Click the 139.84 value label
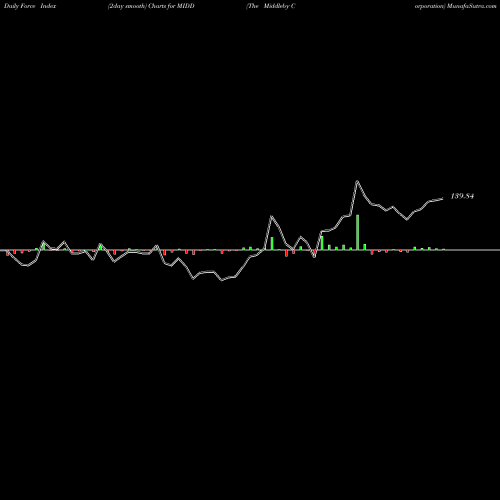Viewport: 500px width, 500px height. point(462,196)
